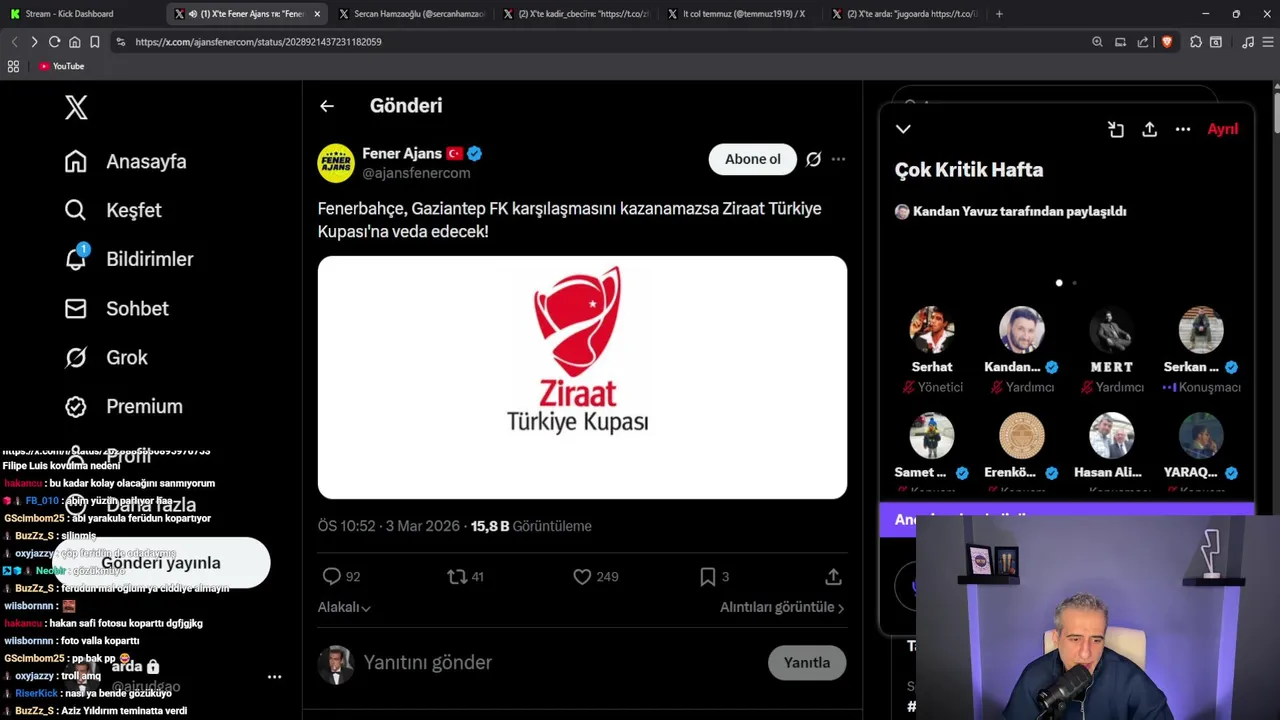1280x720 pixels.
Task: Click 15,8 B Görüntüleme view count
Action: coord(531,526)
